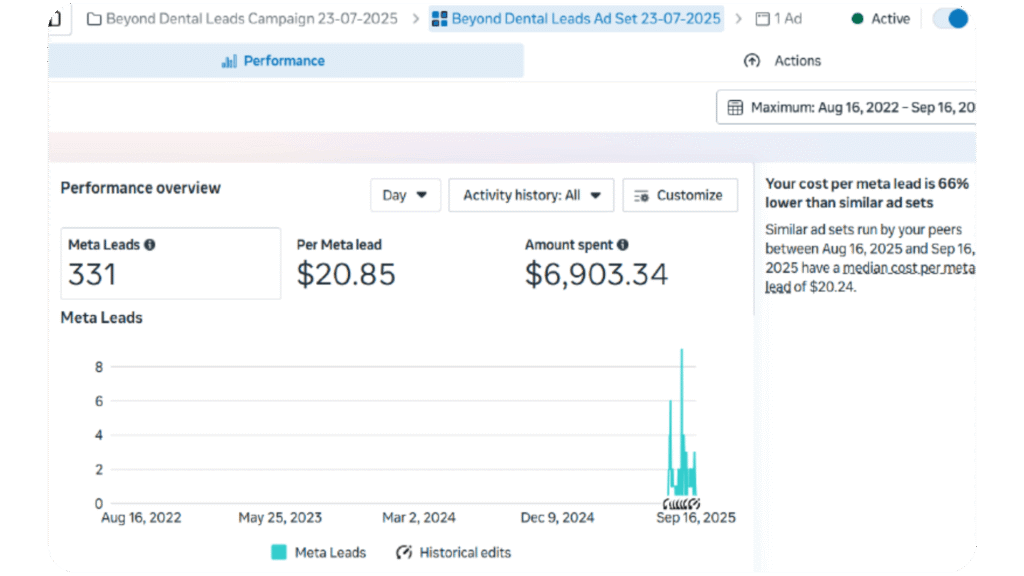This screenshot has height=576, width=1024.
Task: Click the info icon beside Meta Leads
Action: pos(149,245)
